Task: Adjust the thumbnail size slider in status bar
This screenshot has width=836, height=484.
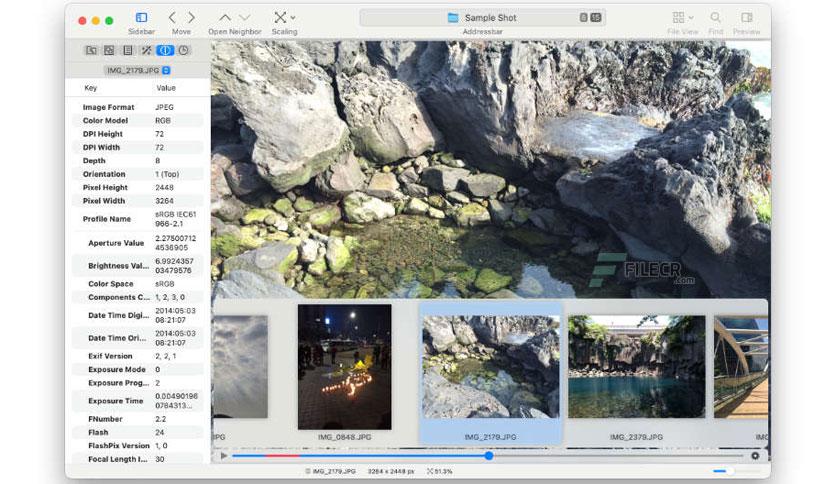Action: pyautogui.click(x=736, y=471)
